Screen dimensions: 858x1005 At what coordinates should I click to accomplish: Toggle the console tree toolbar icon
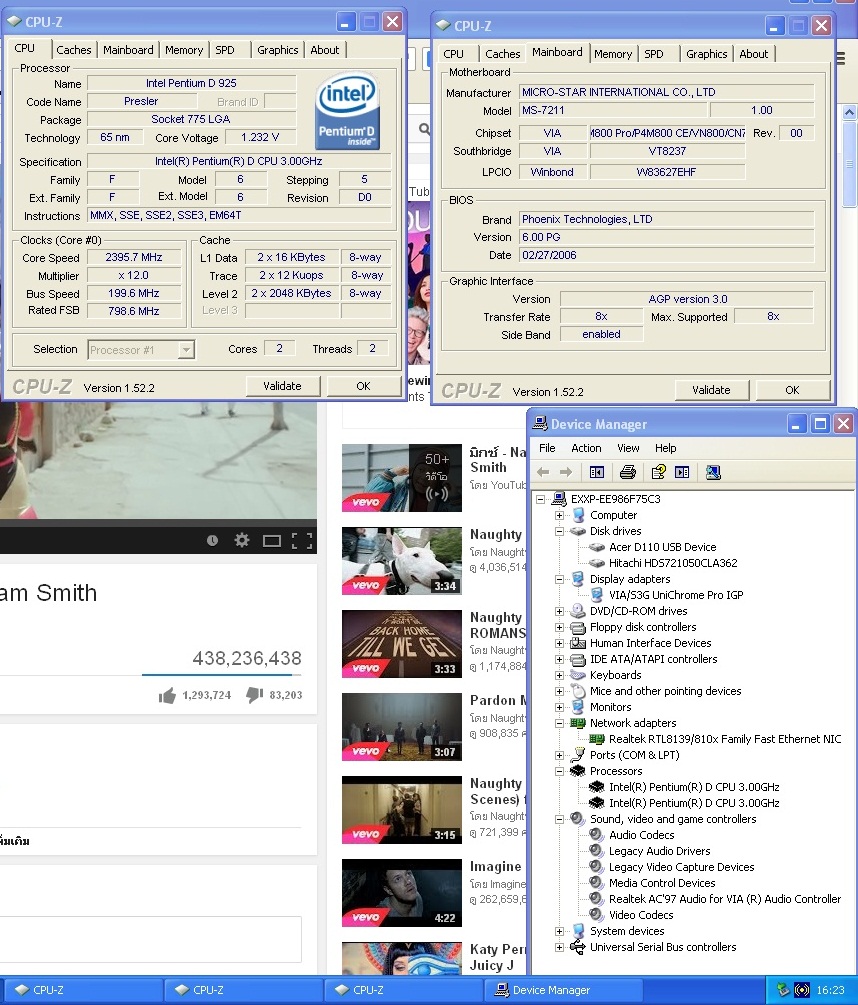tap(597, 472)
